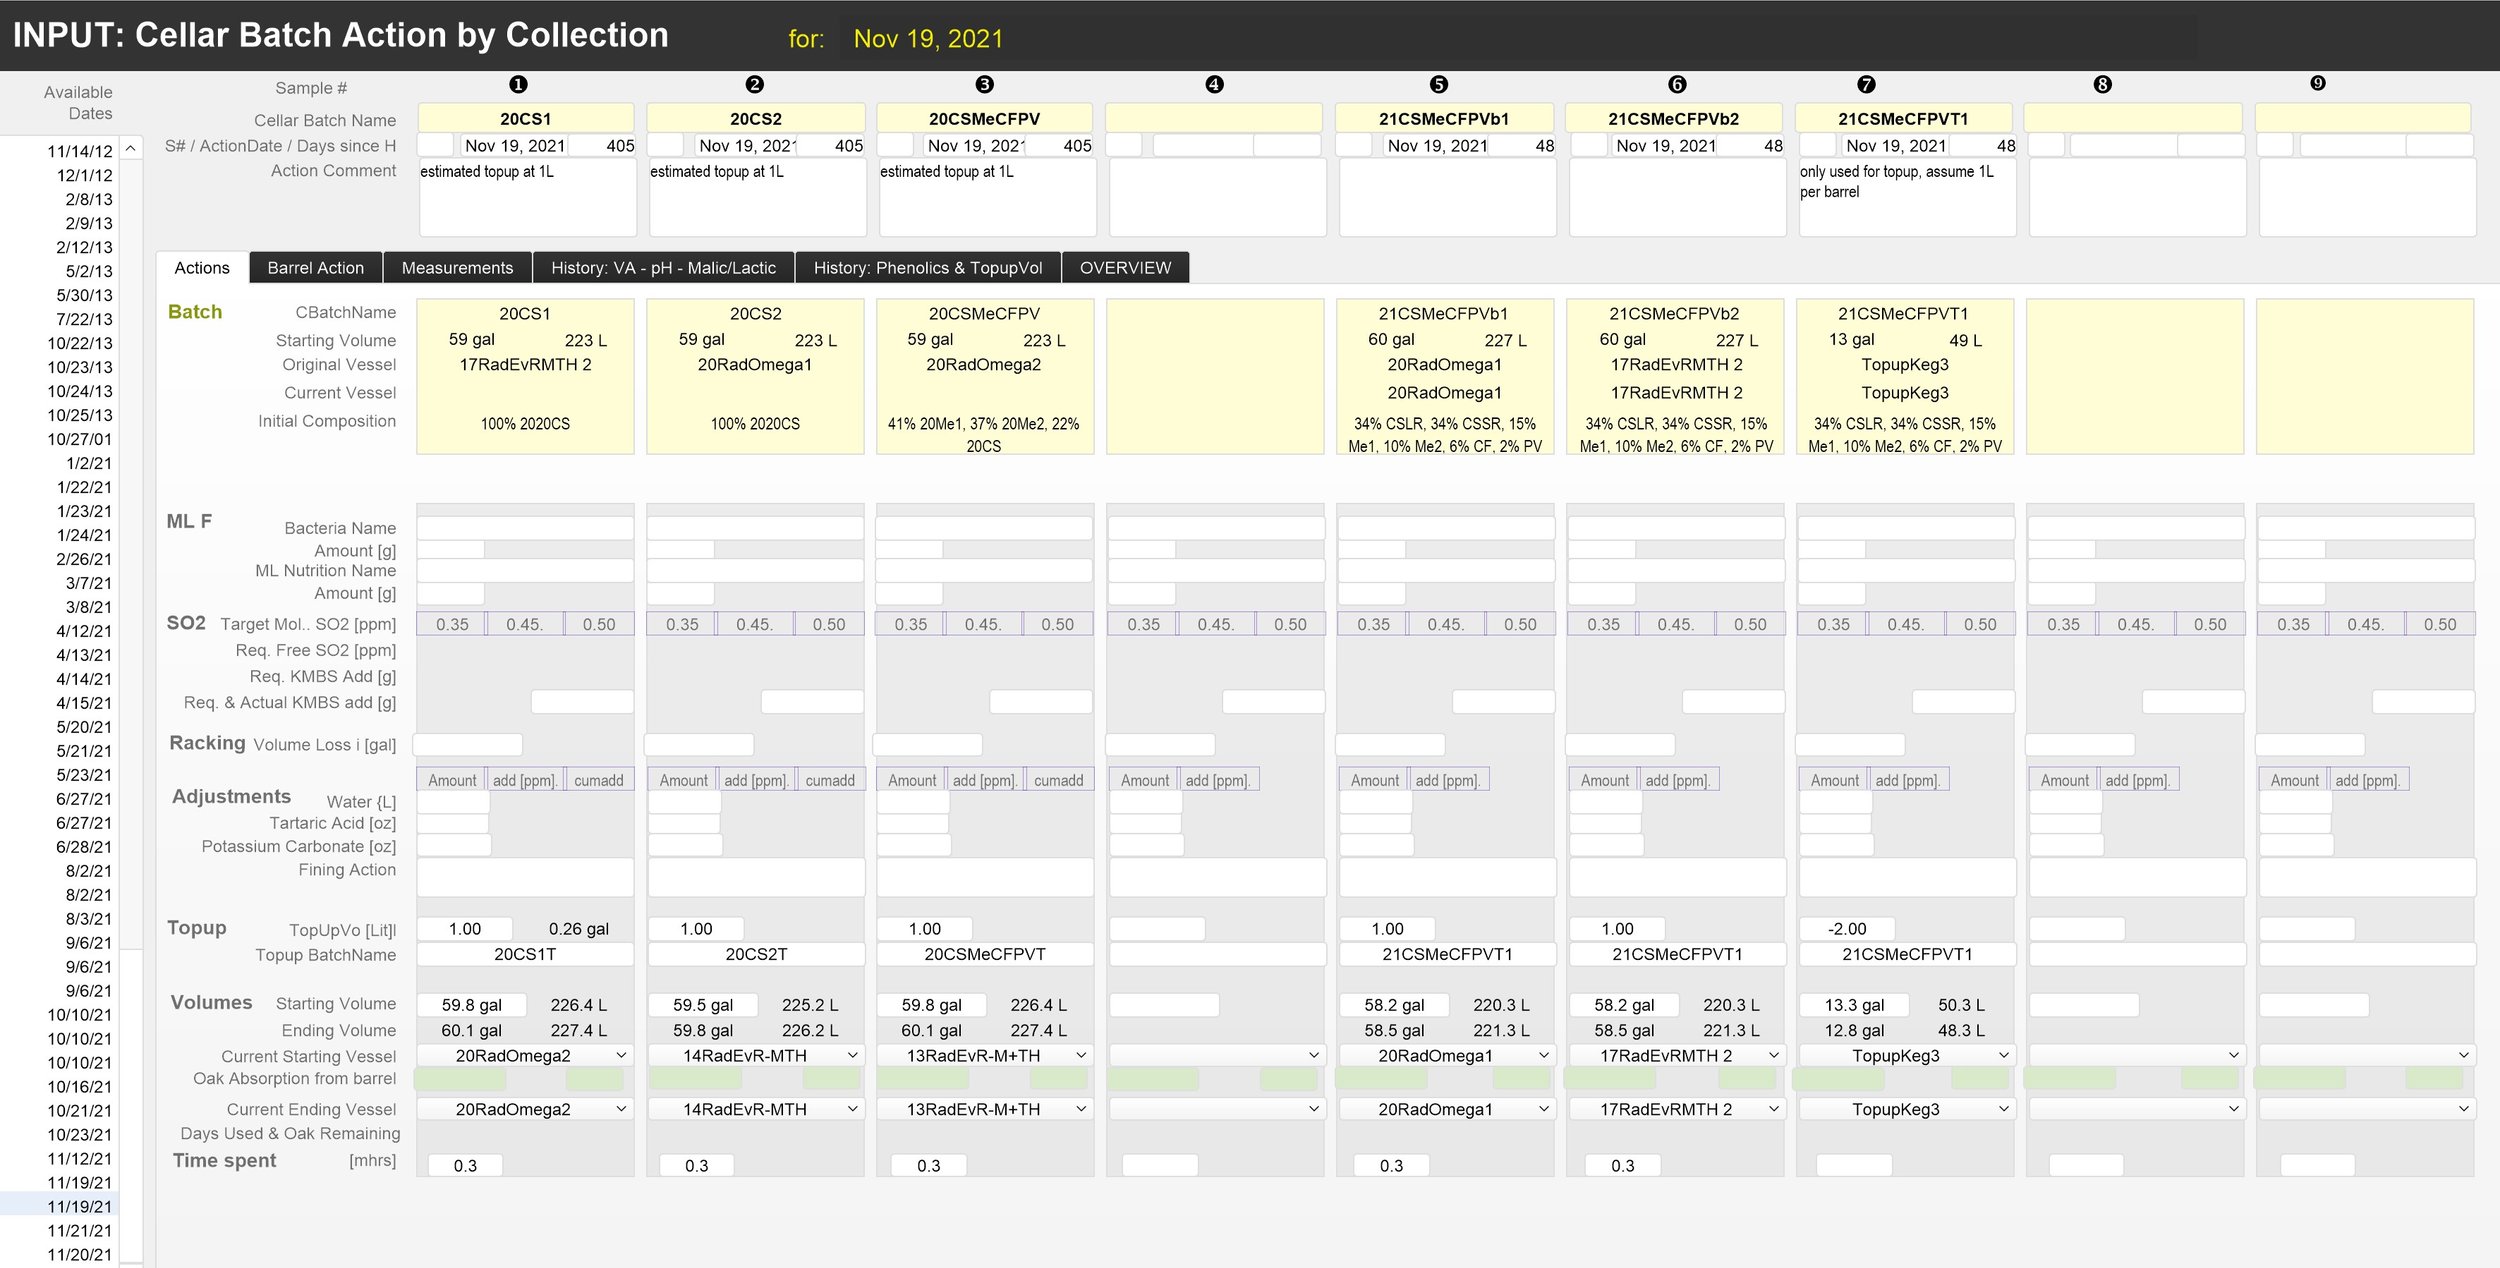This screenshot has width=2500, height=1268.
Task: Click sample number 2 circle icon
Action: pos(755,85)
